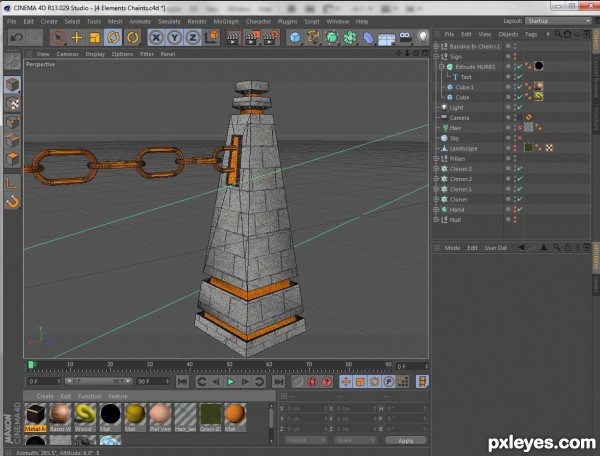Screen dimensions: 600x456
Task: Toggle the Y axis lock
Action: 174,37
